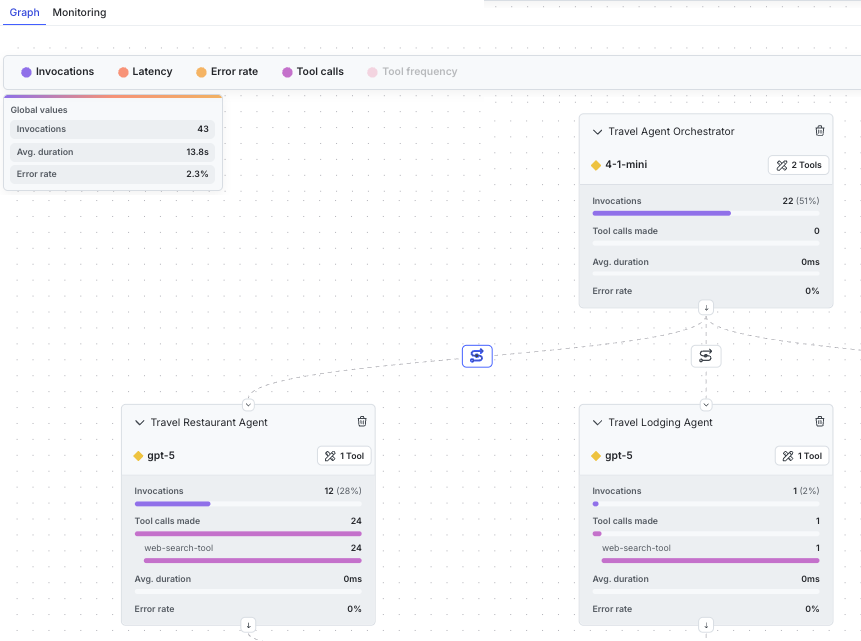Click the 1 Tool button on Travel Restaurant Agent
Image resolution: width=861 pixels, height=641 pixels.
pos(343,455)
